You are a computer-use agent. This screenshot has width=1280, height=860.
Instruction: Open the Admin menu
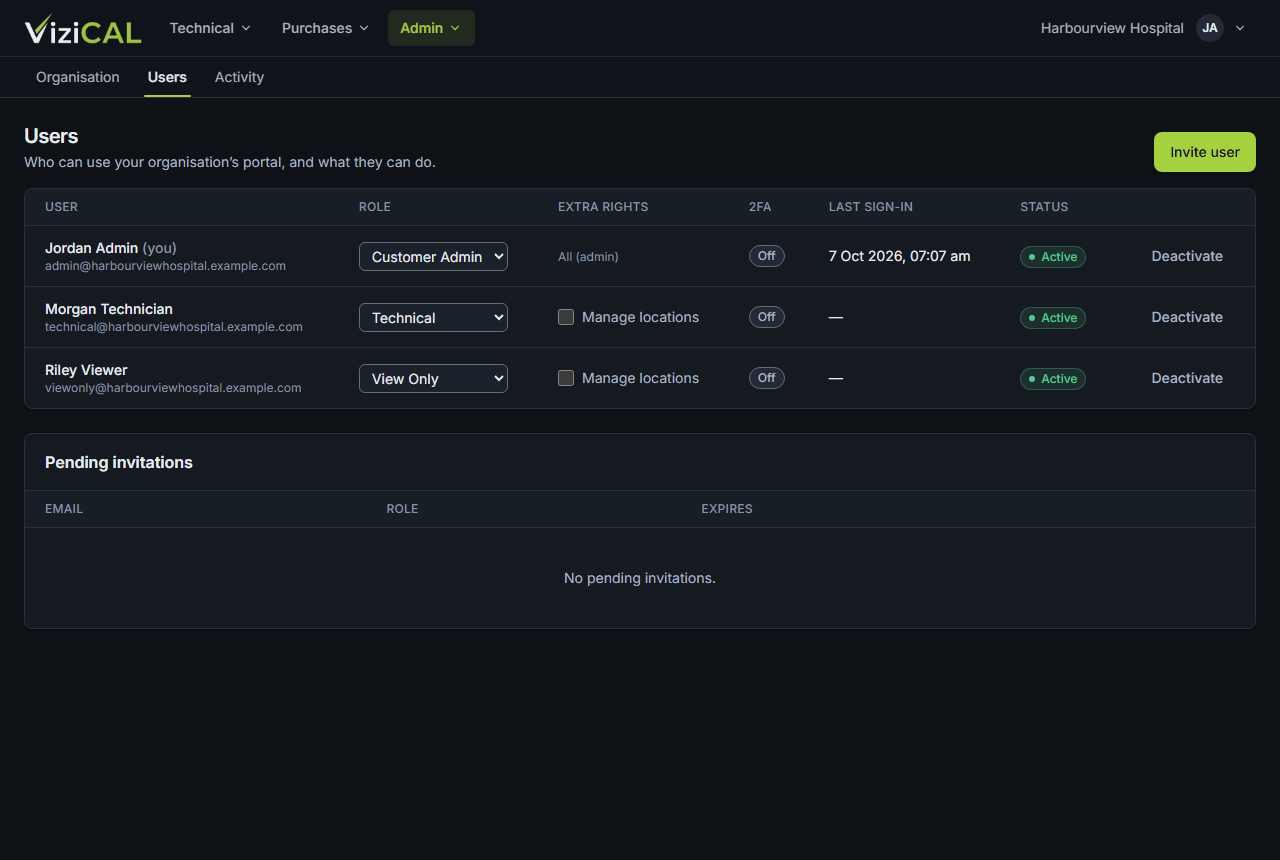click(x=431, y=28)
